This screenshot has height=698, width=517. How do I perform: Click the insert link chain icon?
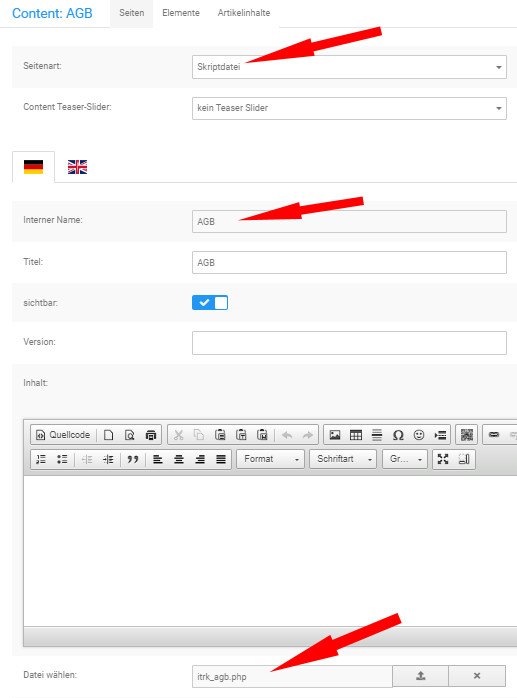(494, 435)
